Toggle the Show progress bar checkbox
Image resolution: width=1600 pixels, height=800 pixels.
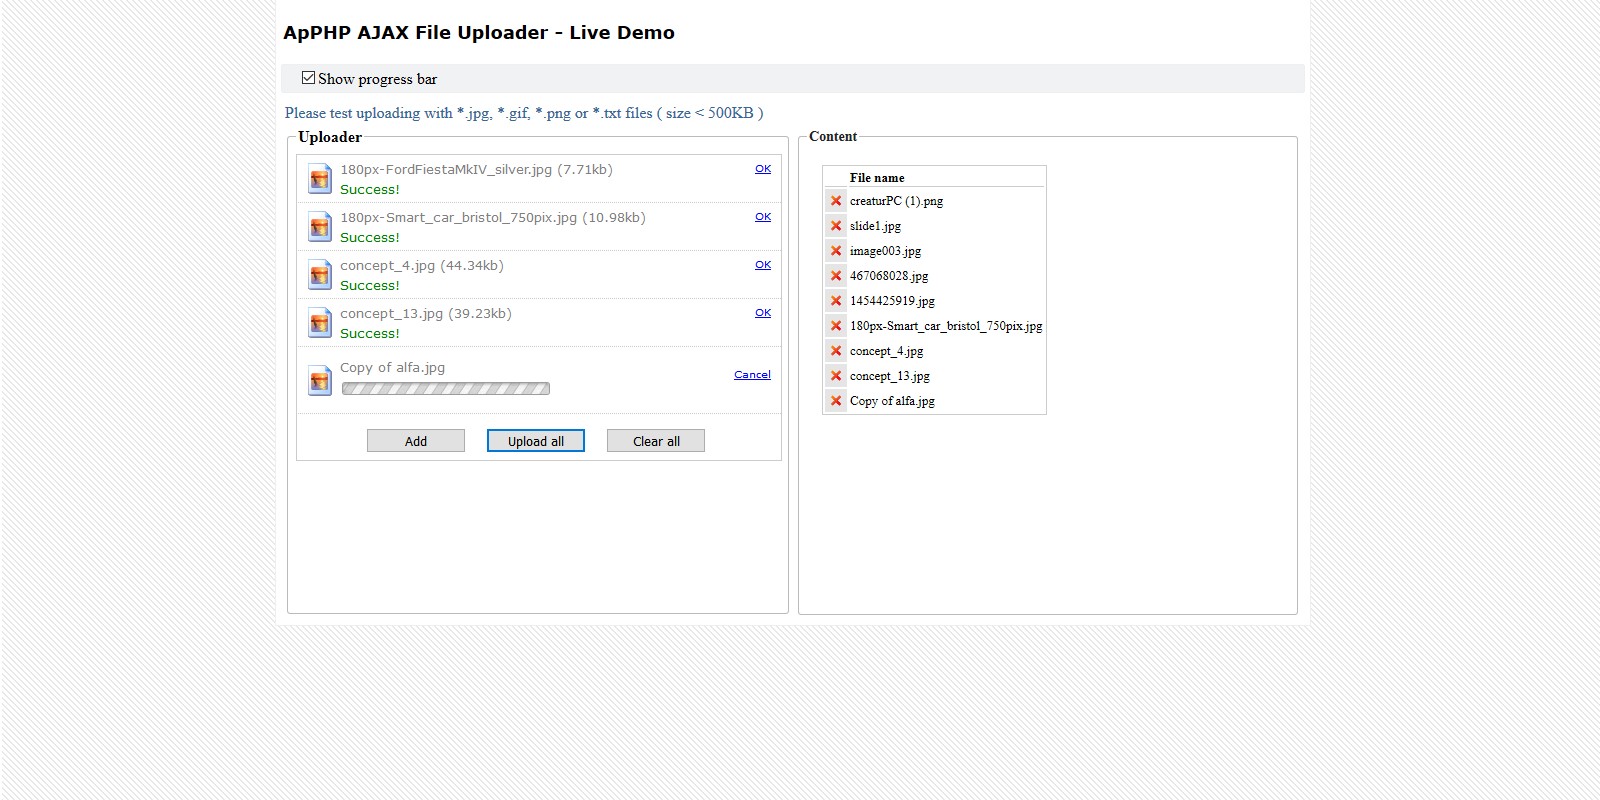pyautogui.click(x=309, y=78)
